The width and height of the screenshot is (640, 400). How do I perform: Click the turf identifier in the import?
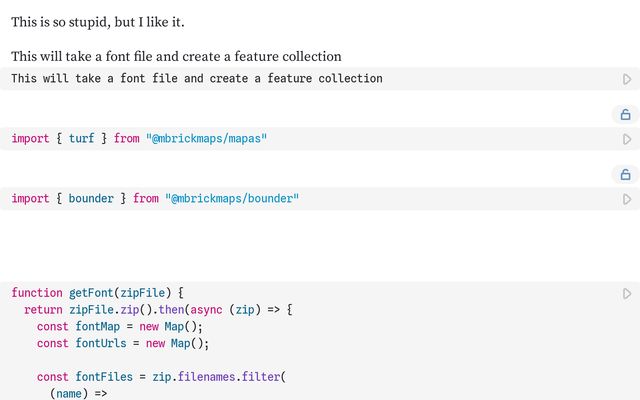click(81, 139)
